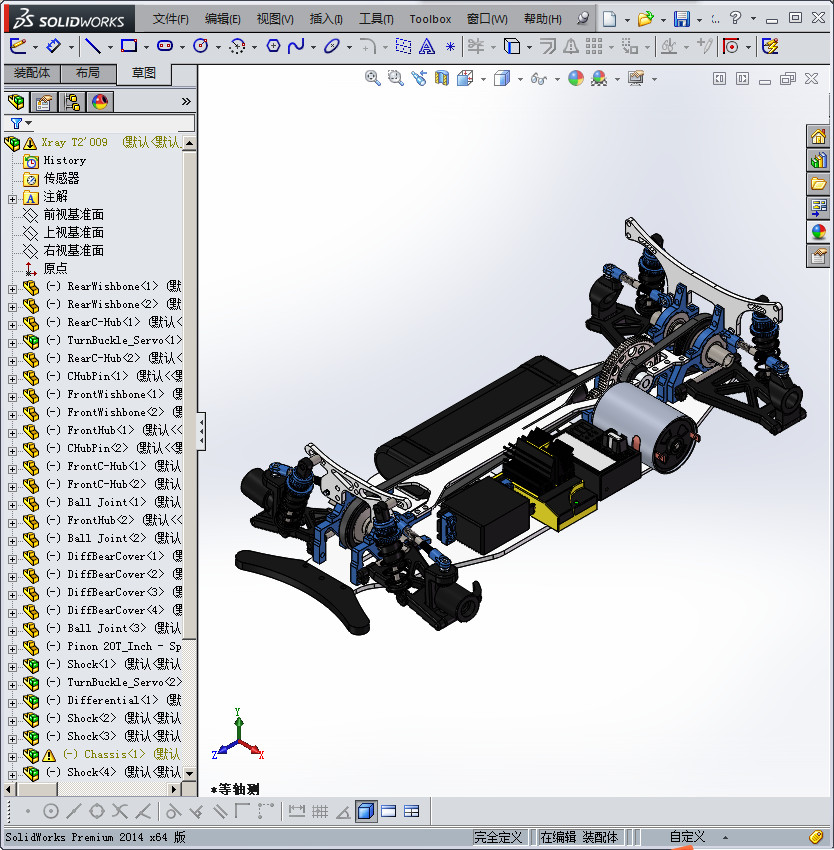Viewport: 834px width, 850px height.
Task: Toggle the sketch grid display snap
Action: click(x=320, y=812)
